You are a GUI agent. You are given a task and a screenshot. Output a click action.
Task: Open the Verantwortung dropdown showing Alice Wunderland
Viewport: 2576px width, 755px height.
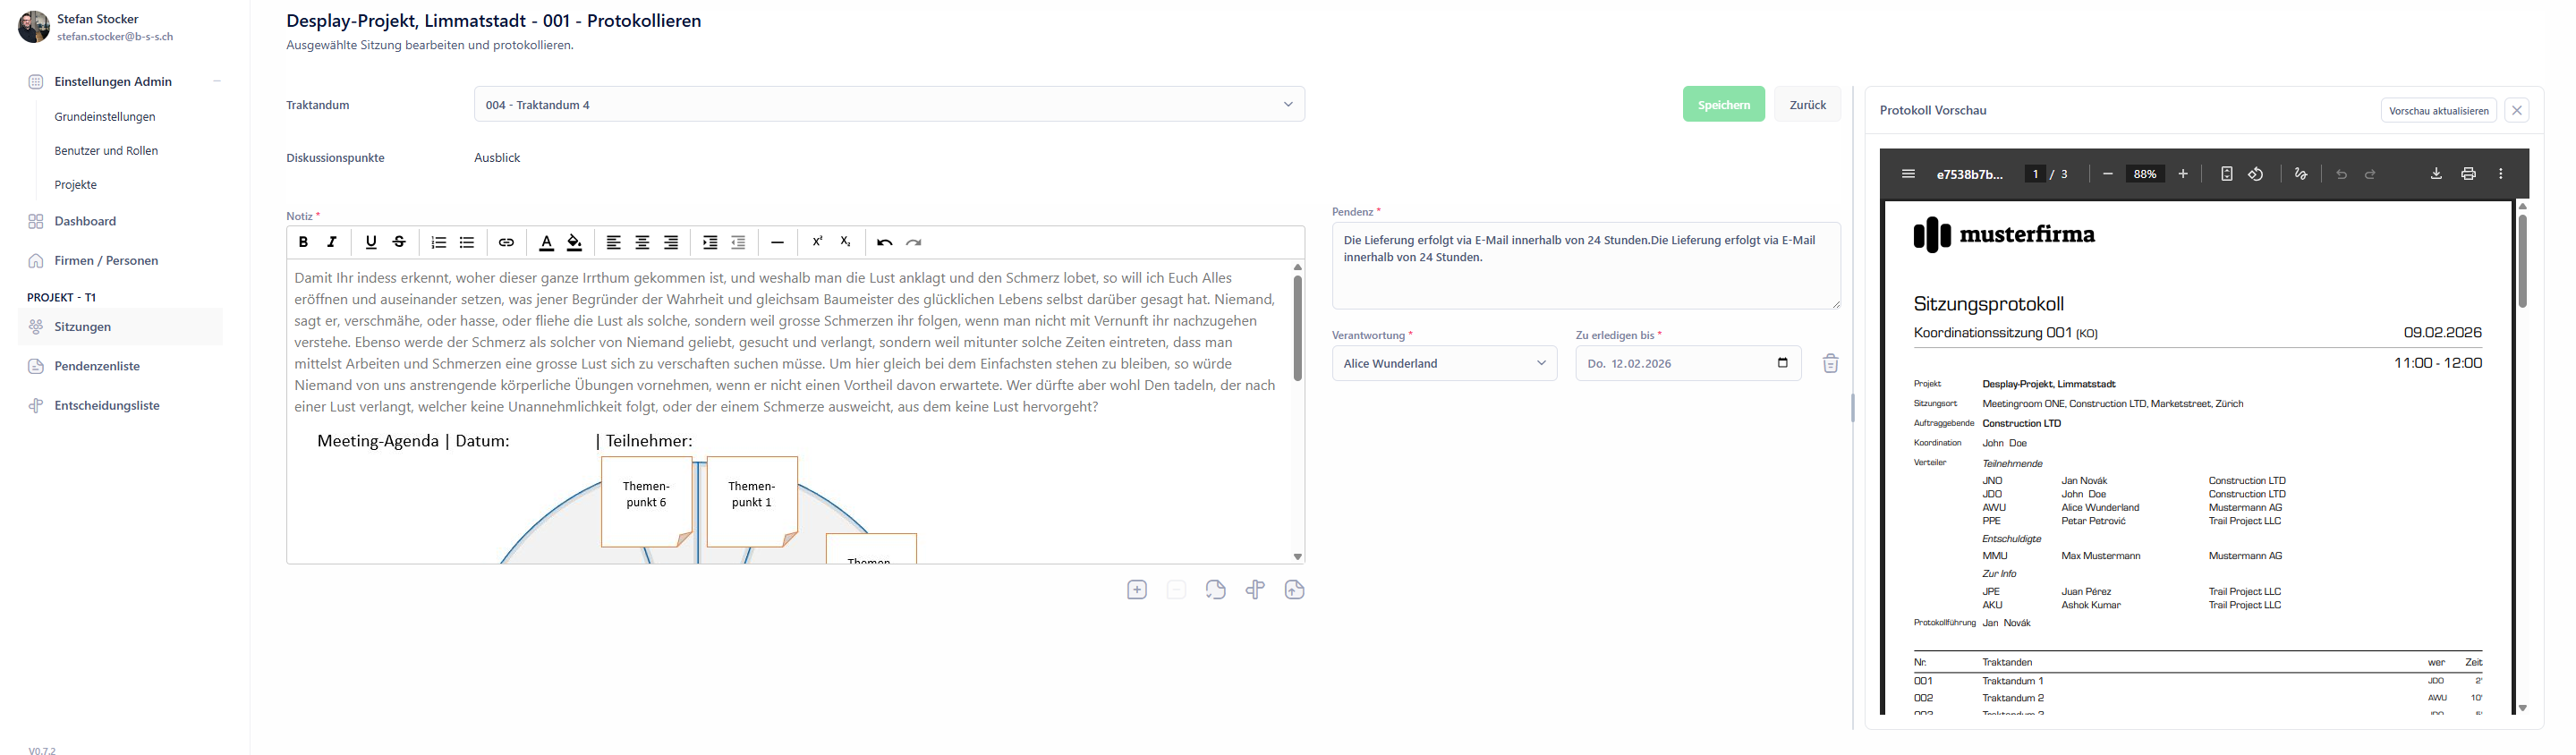coord(1443,363)
